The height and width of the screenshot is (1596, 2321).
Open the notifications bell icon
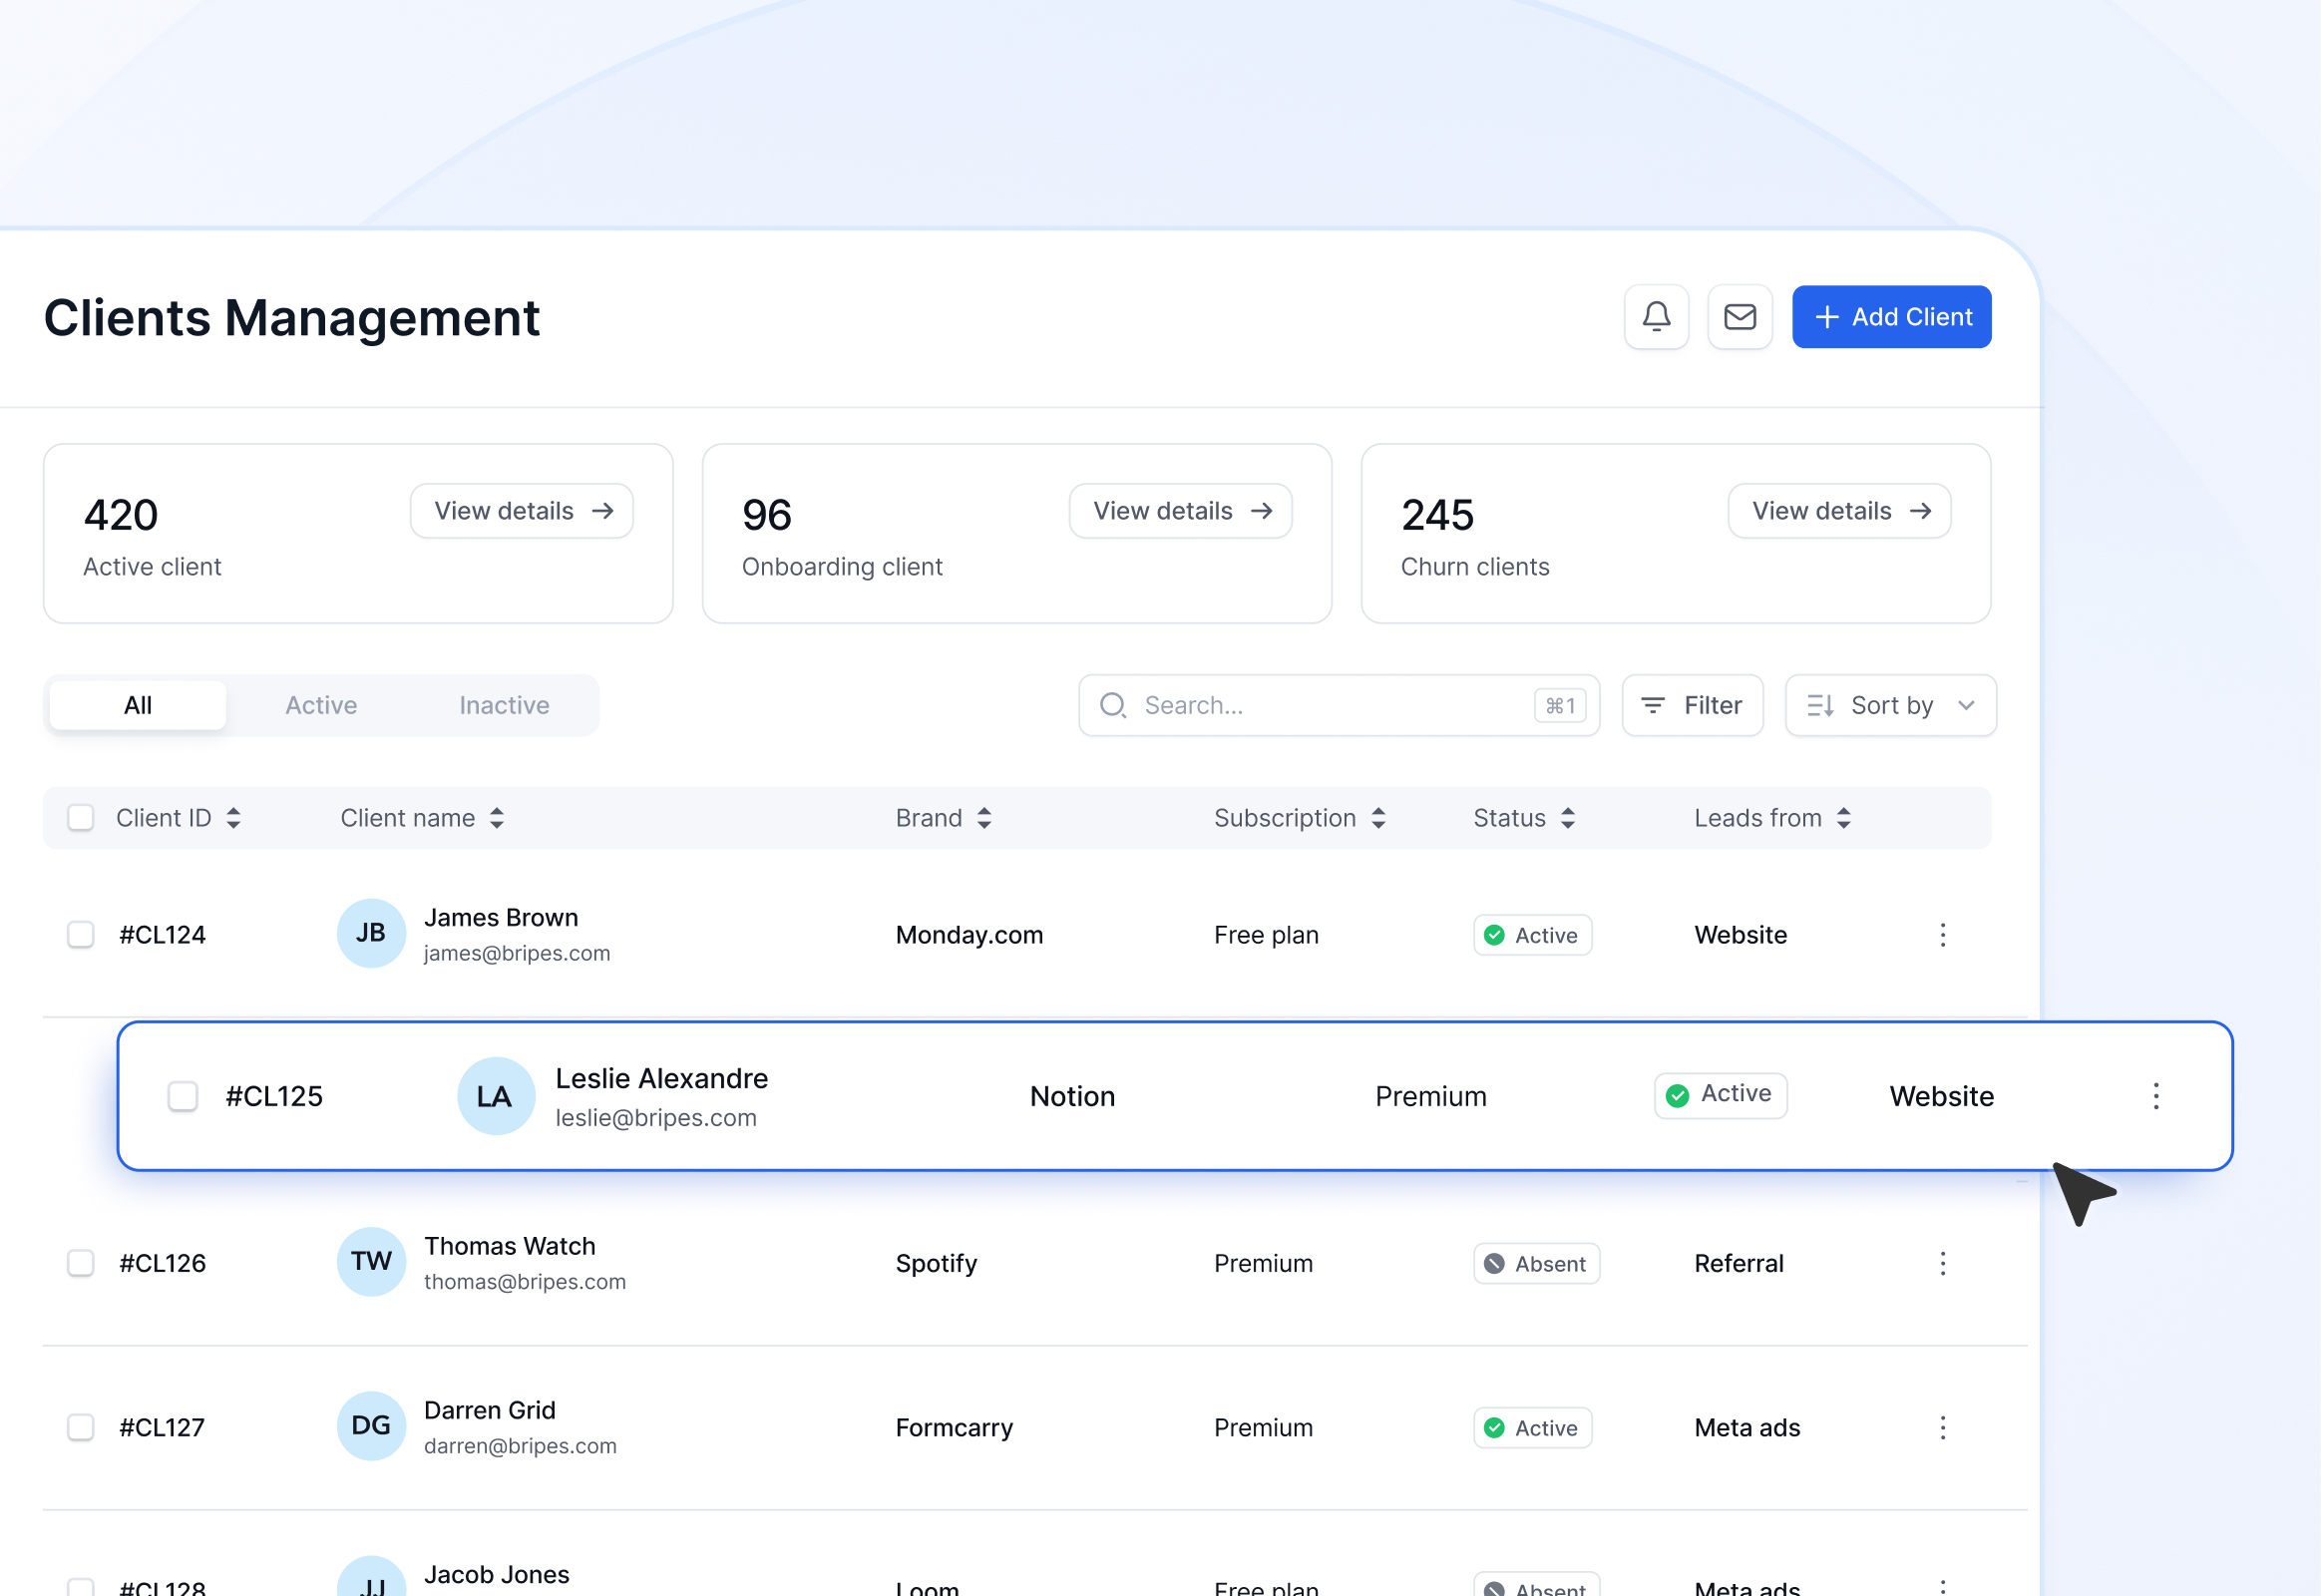click(1655, 317)
